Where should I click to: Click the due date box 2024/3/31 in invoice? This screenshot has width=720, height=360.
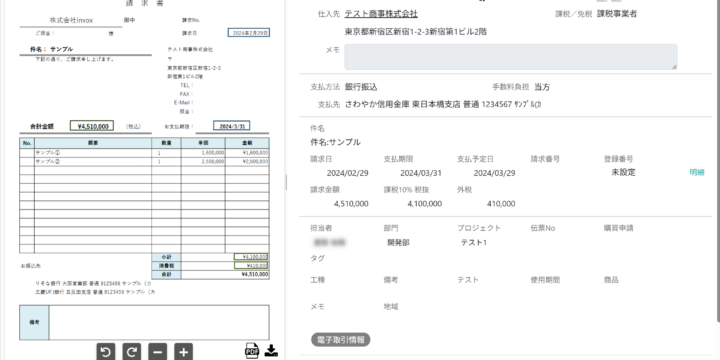(x=232, y=126)
